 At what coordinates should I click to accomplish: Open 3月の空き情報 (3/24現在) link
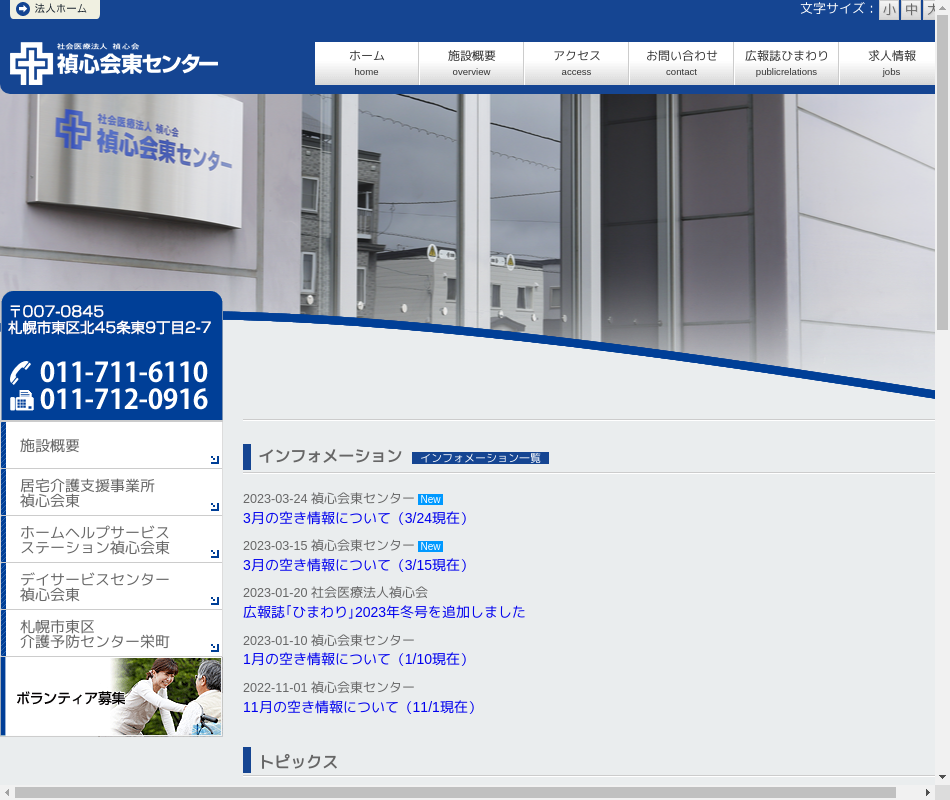[x=357, y=518]
